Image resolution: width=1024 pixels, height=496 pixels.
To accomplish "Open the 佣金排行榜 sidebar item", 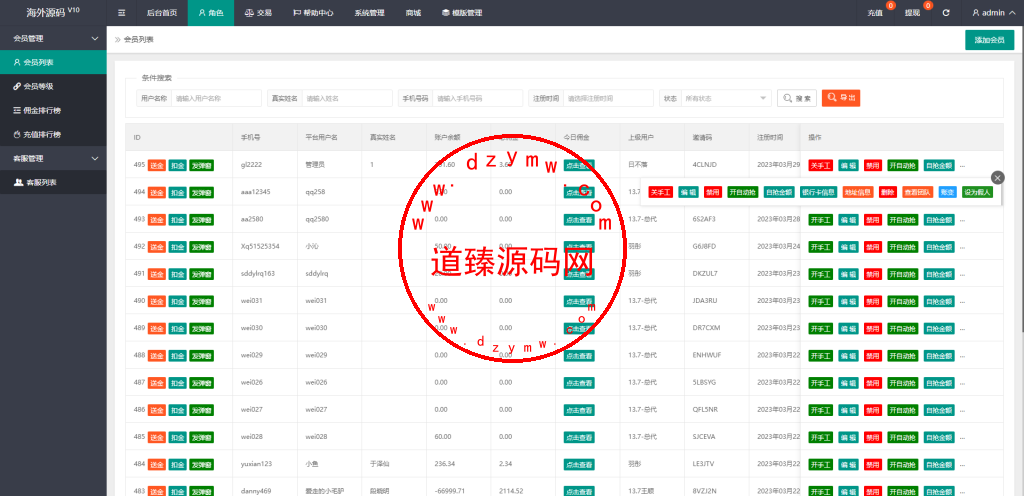I will (x=53, y=110).
